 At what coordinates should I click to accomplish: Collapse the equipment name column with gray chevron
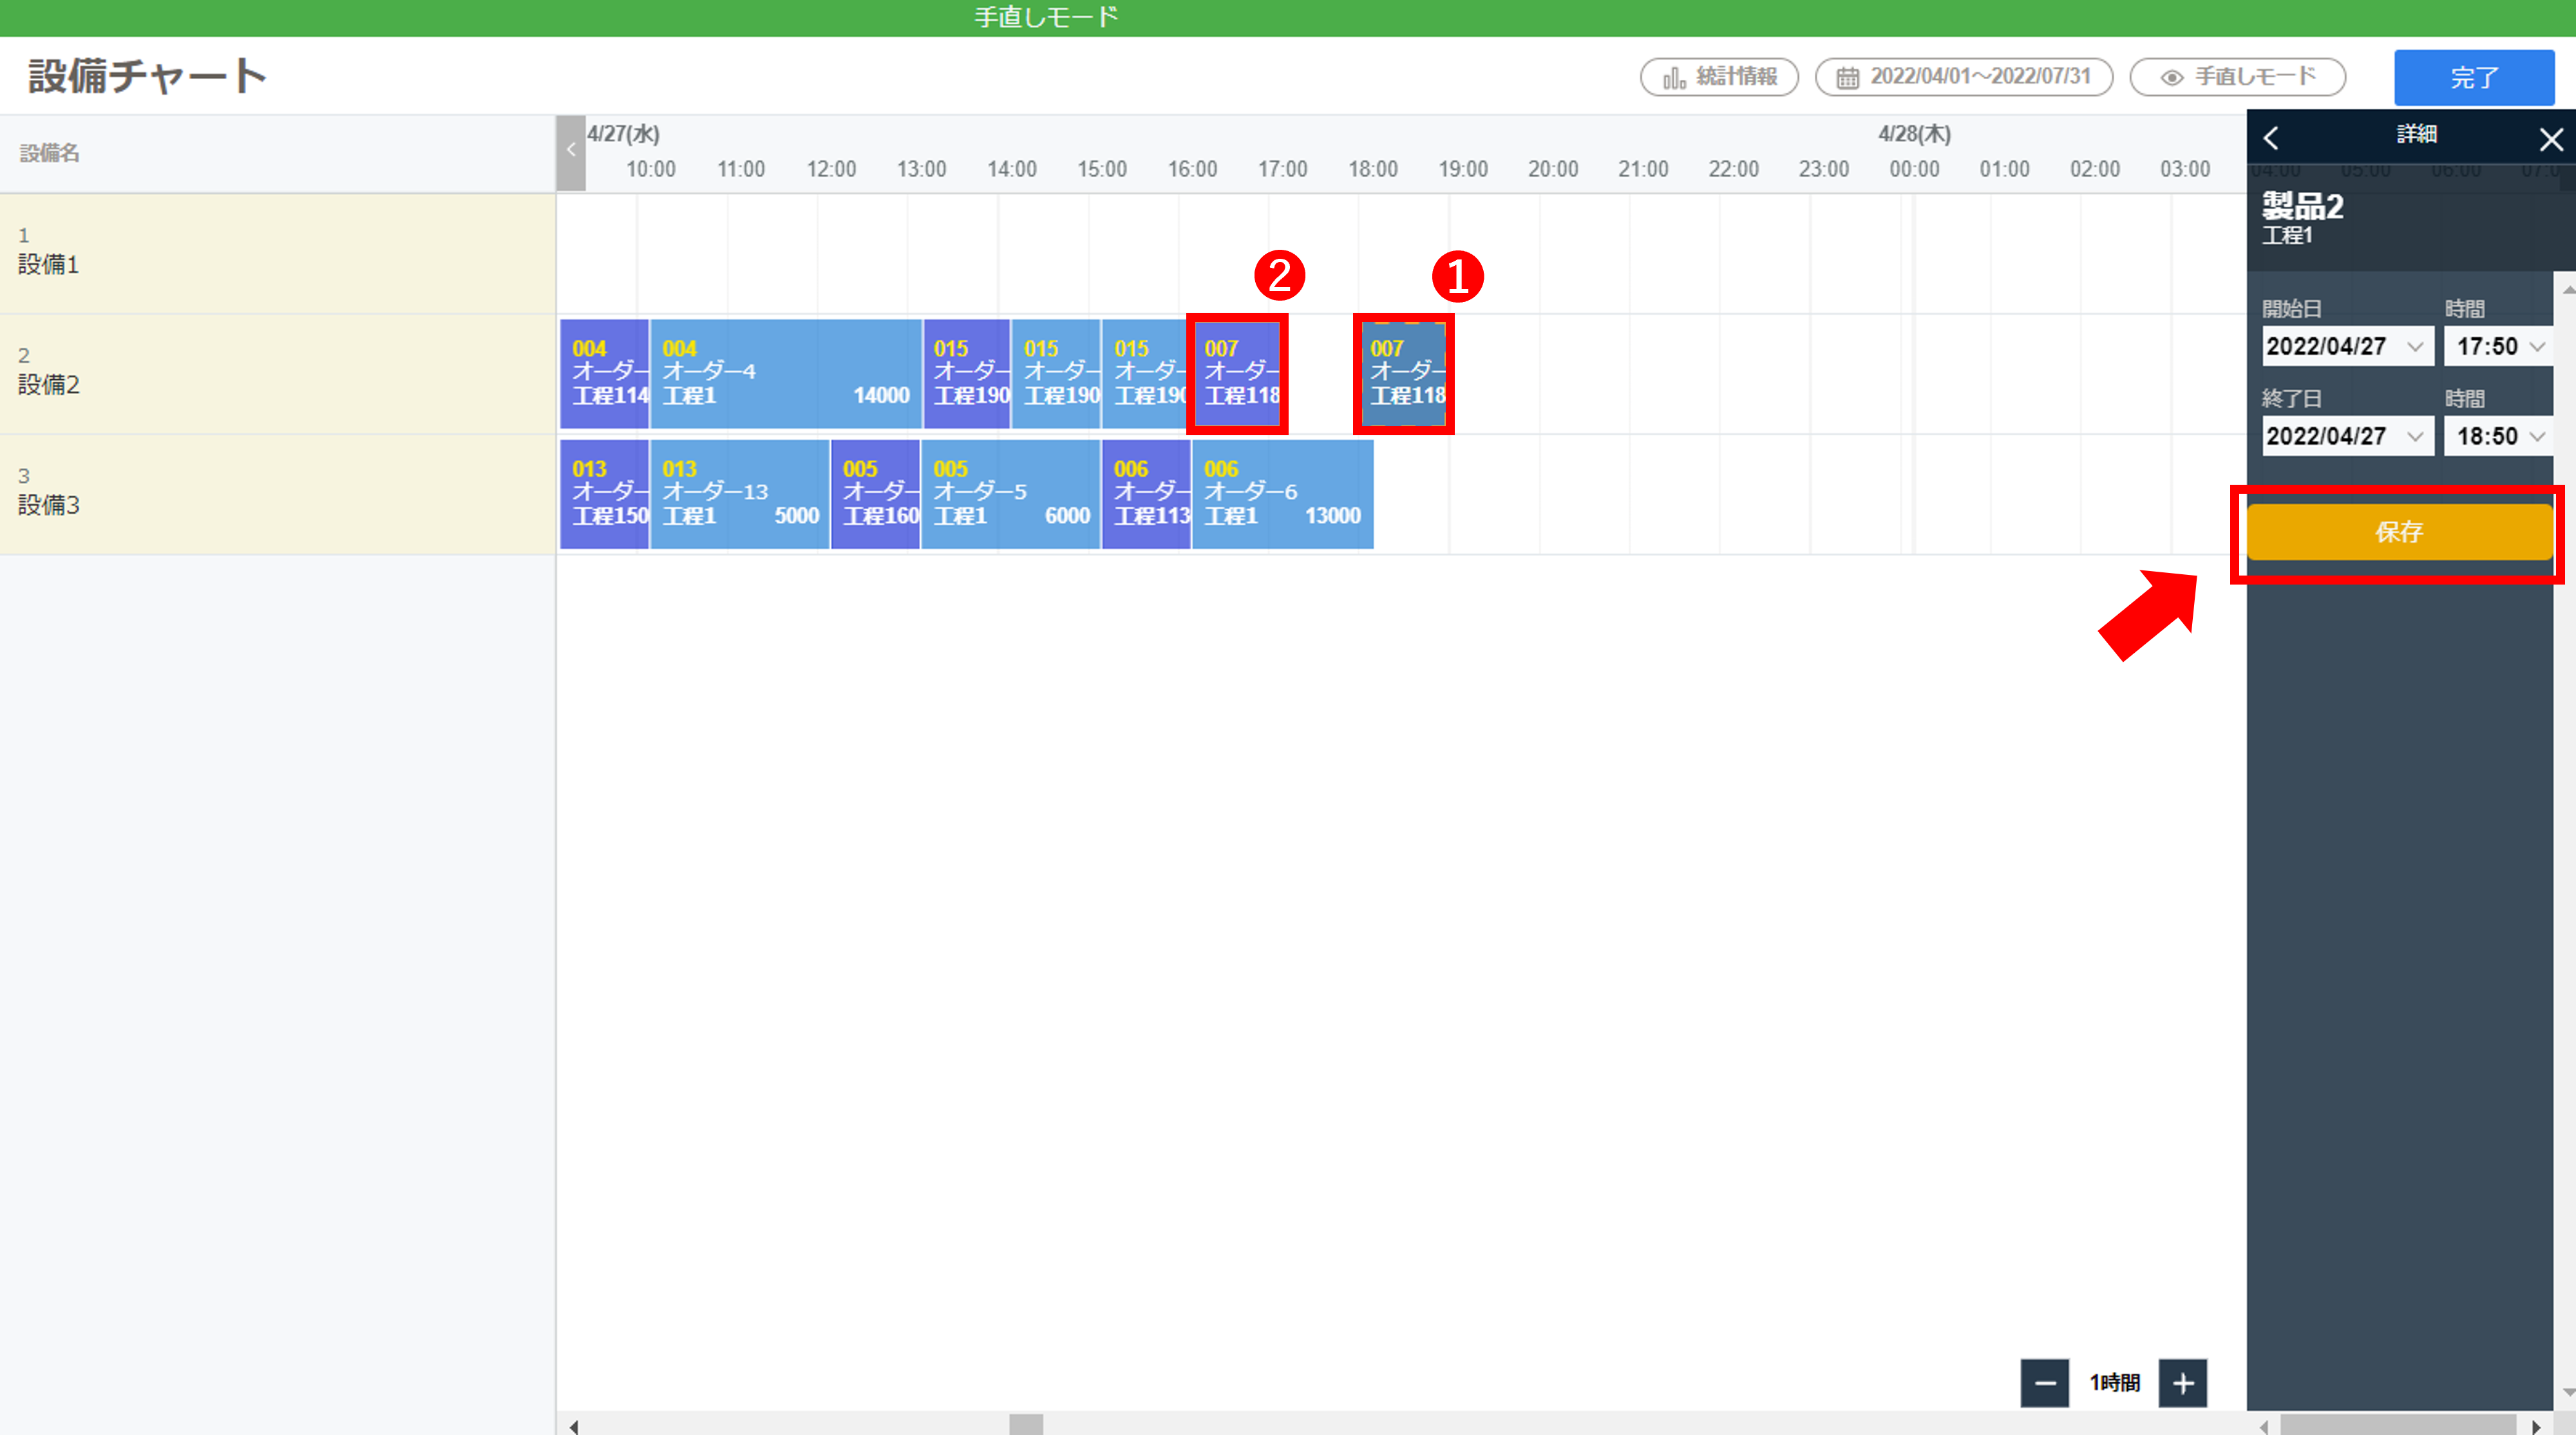(x=571, y=152)
